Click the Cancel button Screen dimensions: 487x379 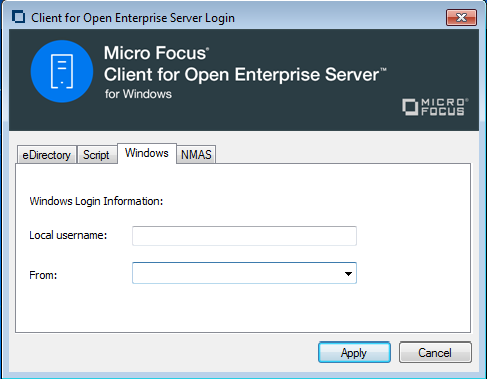point(435,352)
